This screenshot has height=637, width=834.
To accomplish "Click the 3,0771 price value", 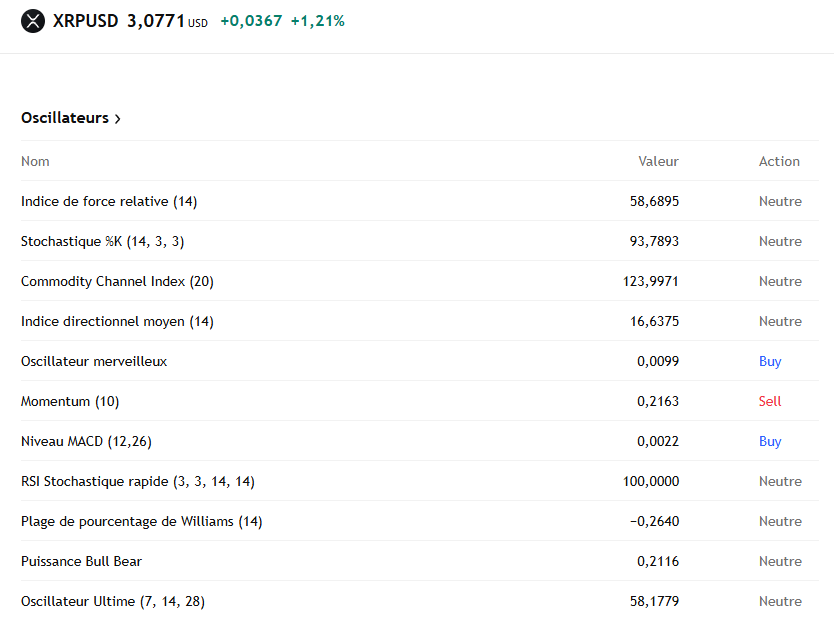I will click(156, 20).
